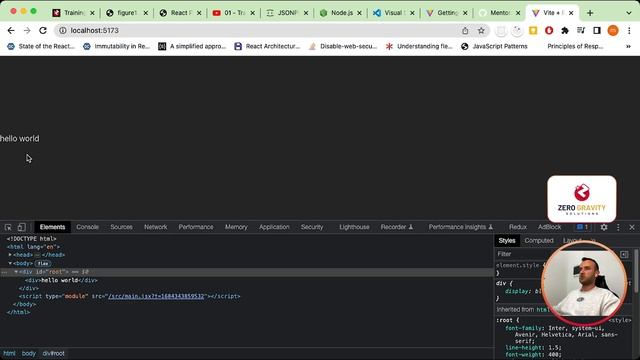Open the AdBlock tab

coord(549,227)
